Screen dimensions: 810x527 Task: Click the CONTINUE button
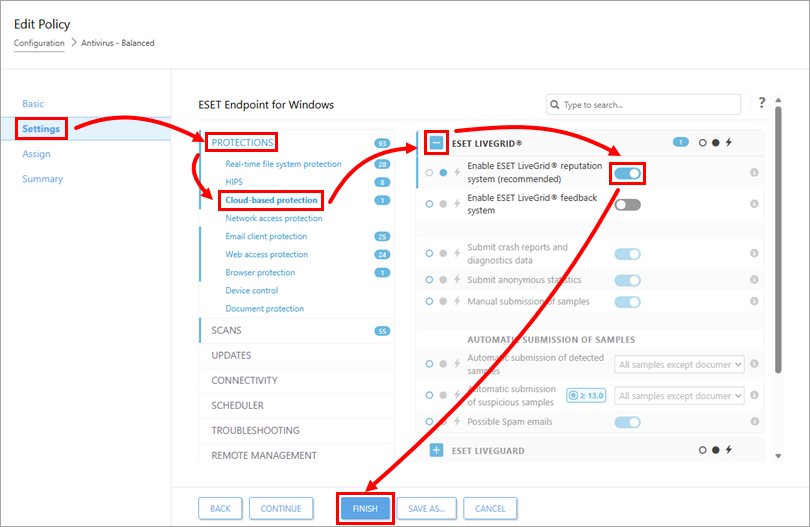point(281,508)
